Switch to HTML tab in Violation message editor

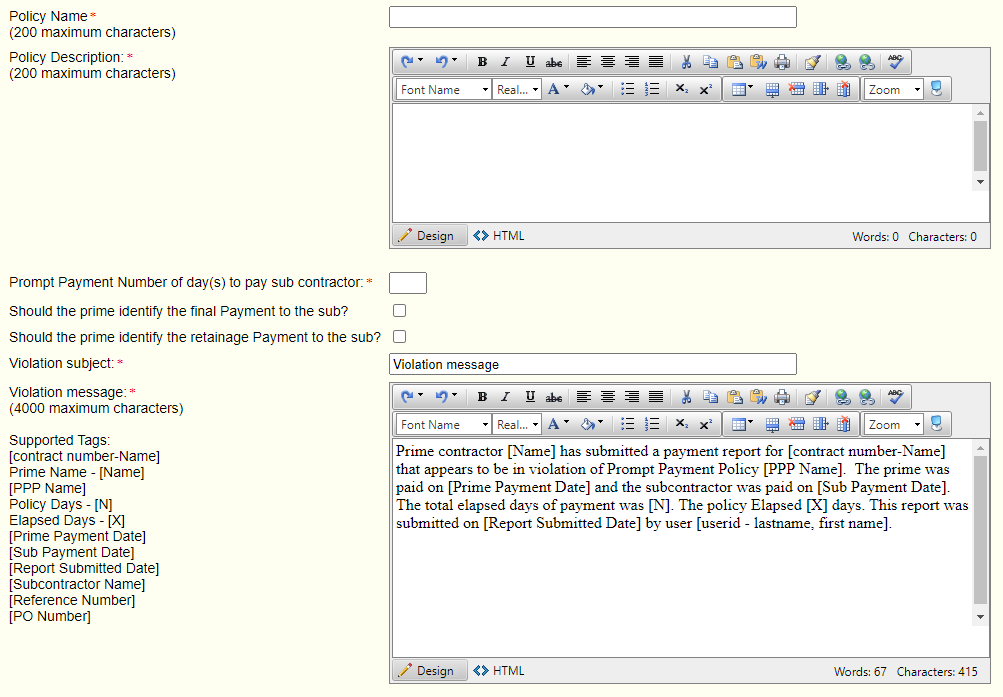click(x=499, y=671)
